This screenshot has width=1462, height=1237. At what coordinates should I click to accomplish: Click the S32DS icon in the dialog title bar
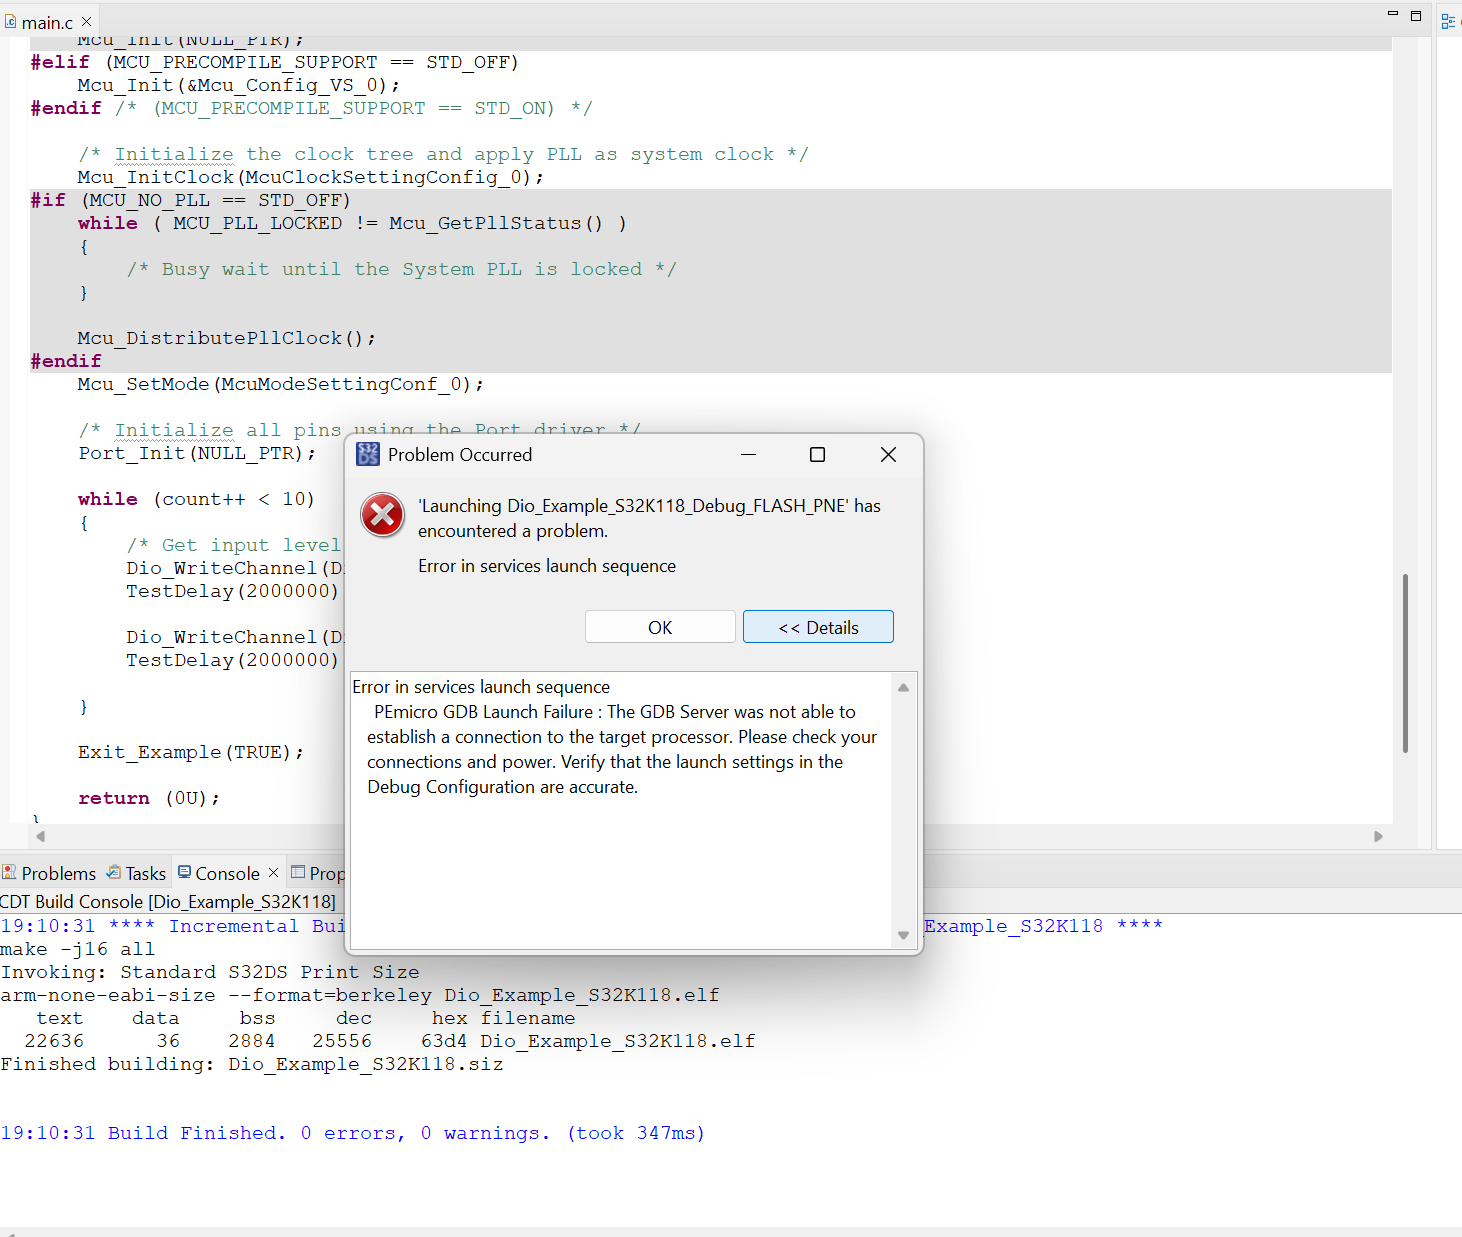pyautogui.click(x=368, y=454)
